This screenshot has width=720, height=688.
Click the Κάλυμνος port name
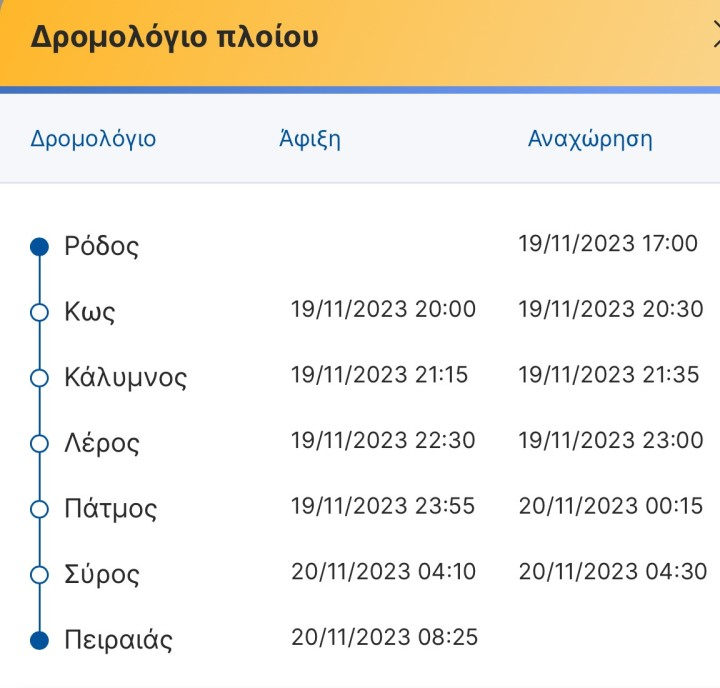(125, 378)
